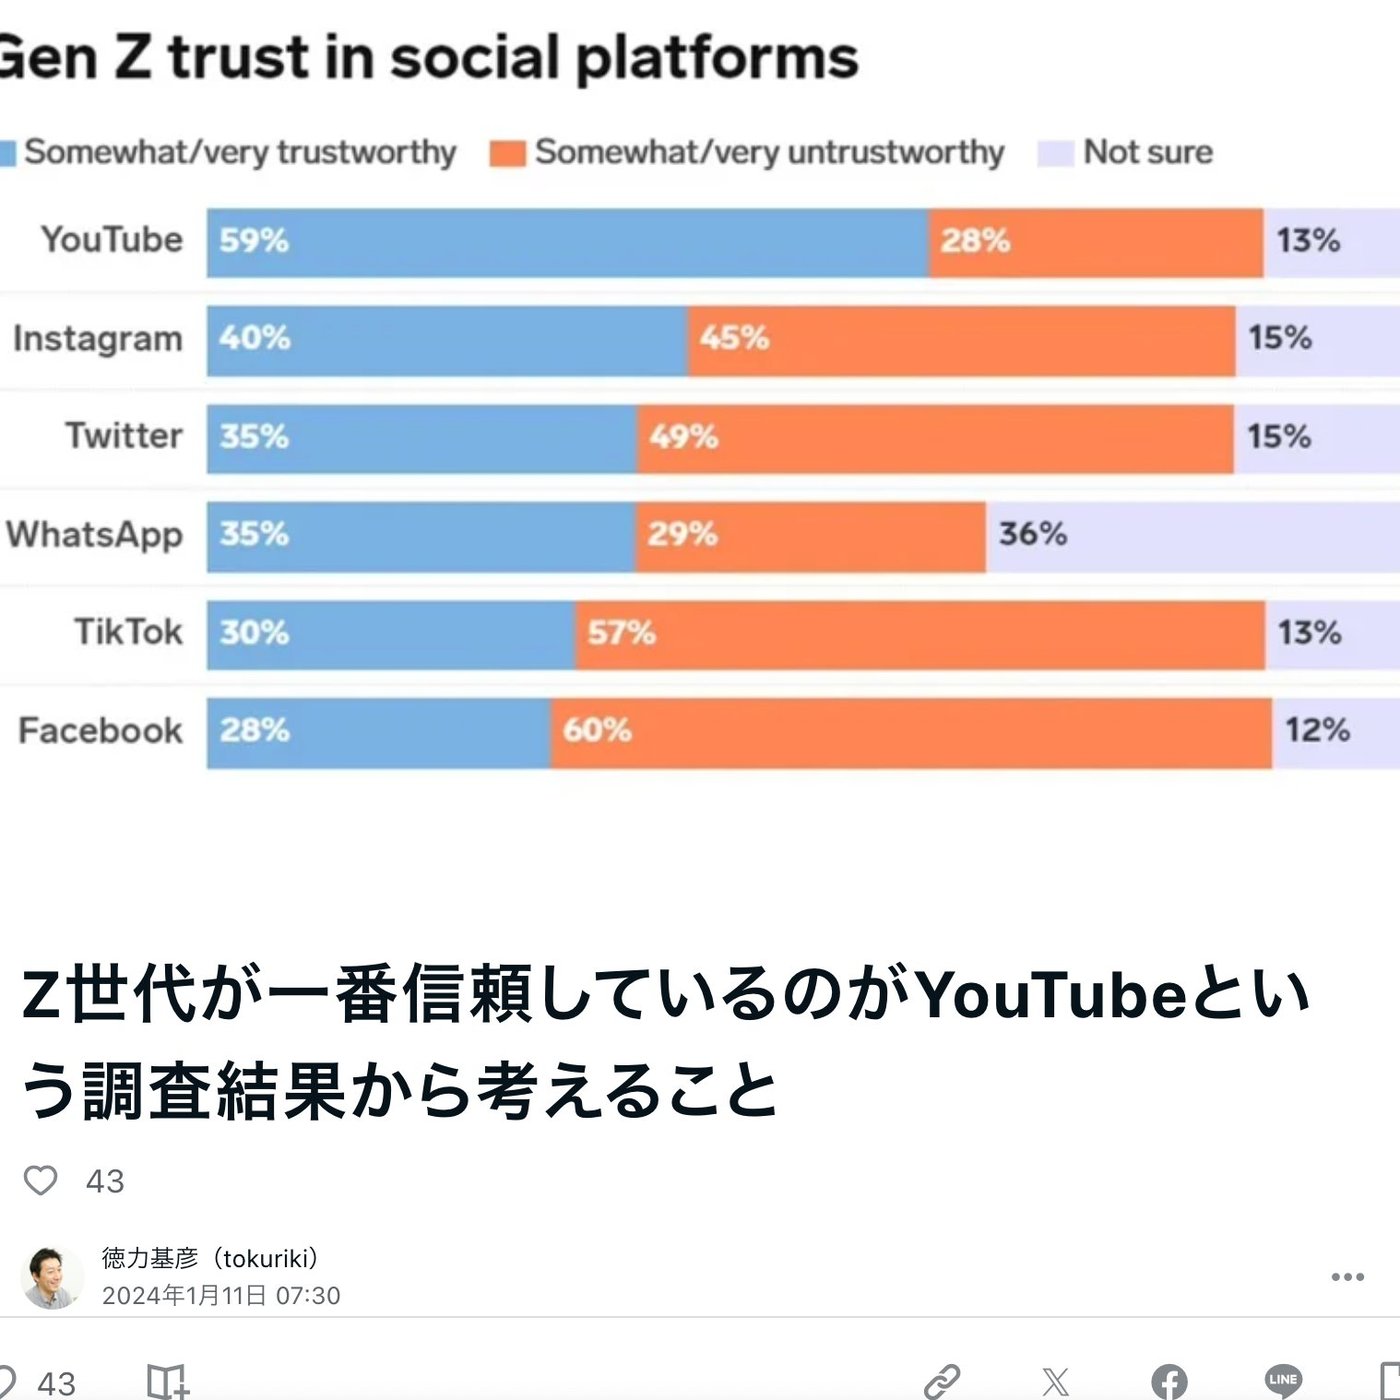Share the article via LINE
The width and height of the screenshot is (1400, 1400).
(x=1283, y=1381)
